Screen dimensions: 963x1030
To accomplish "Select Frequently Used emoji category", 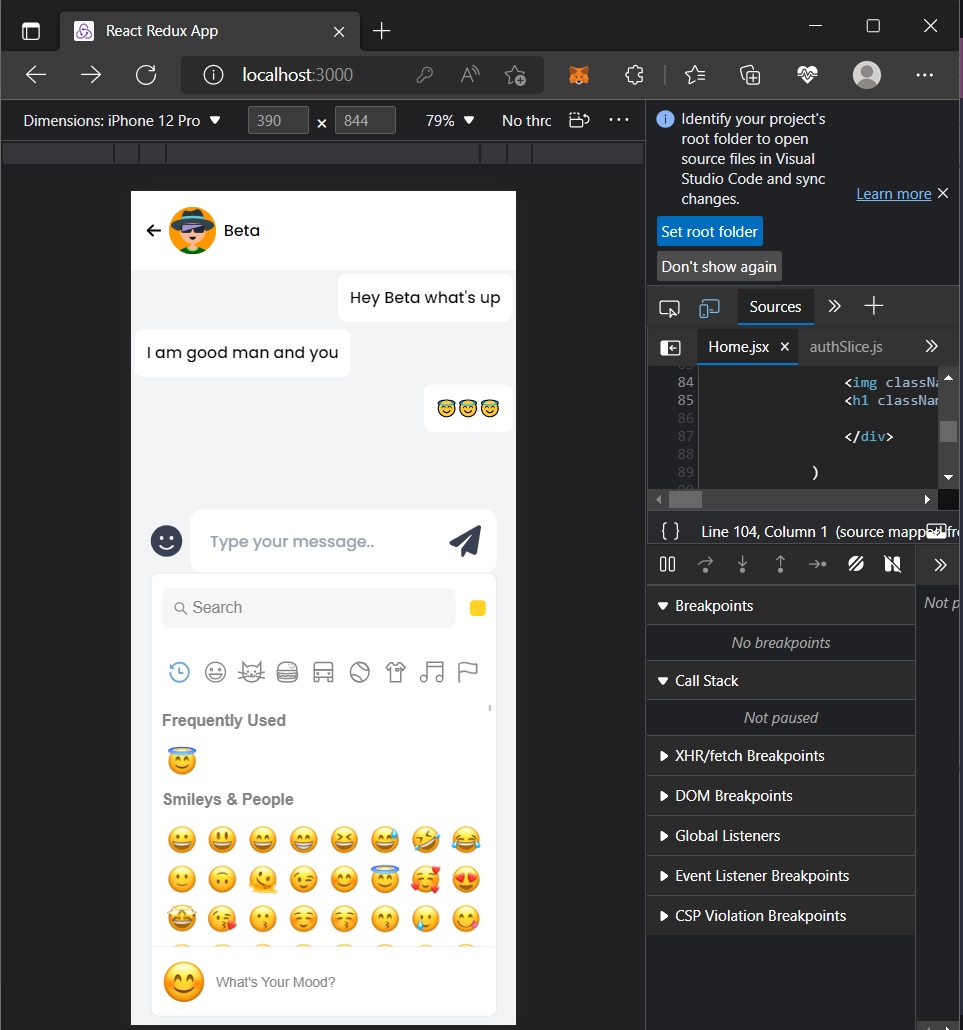I will [179, 672].
